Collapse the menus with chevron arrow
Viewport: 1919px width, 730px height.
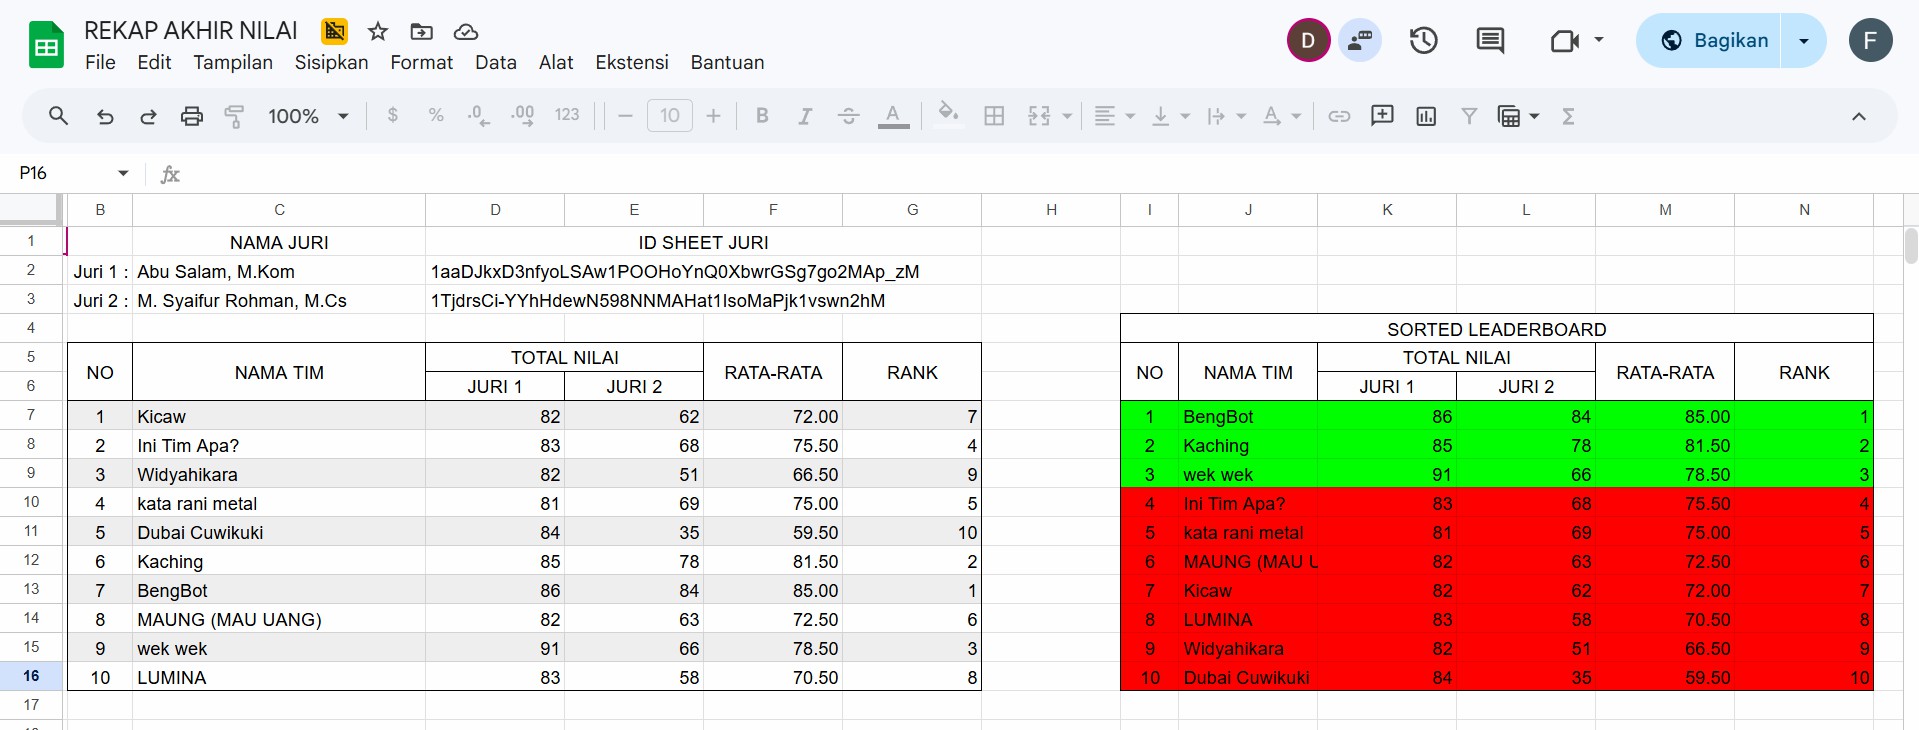coord(1858,116)
